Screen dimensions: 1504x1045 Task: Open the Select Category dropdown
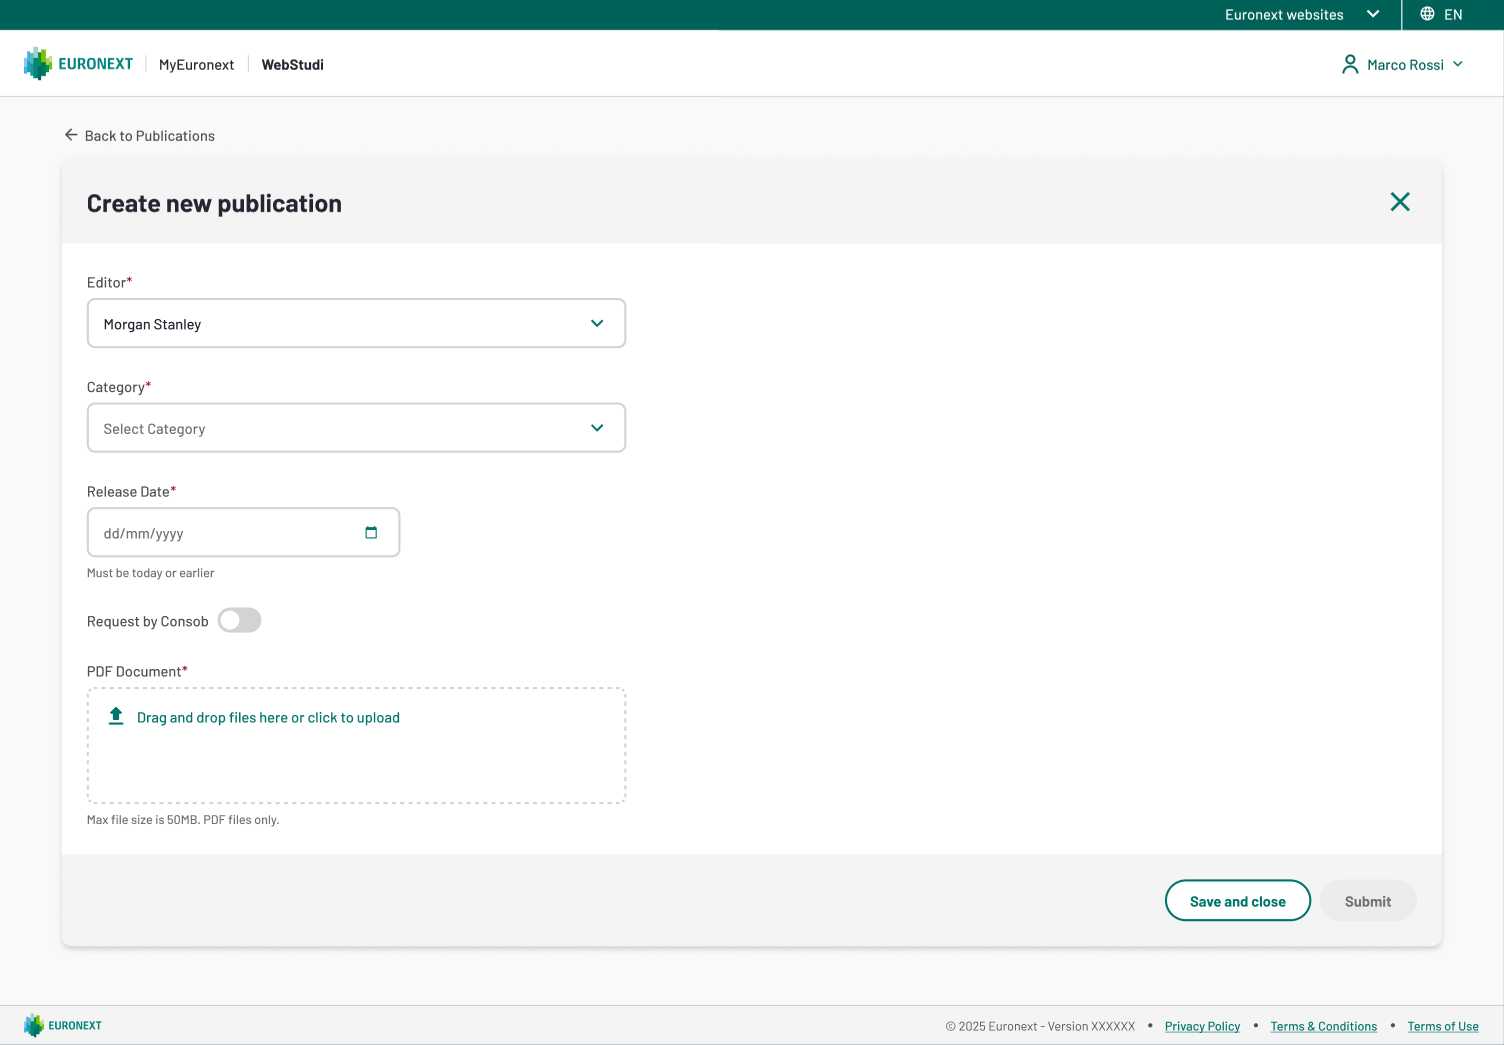[356, 428]
